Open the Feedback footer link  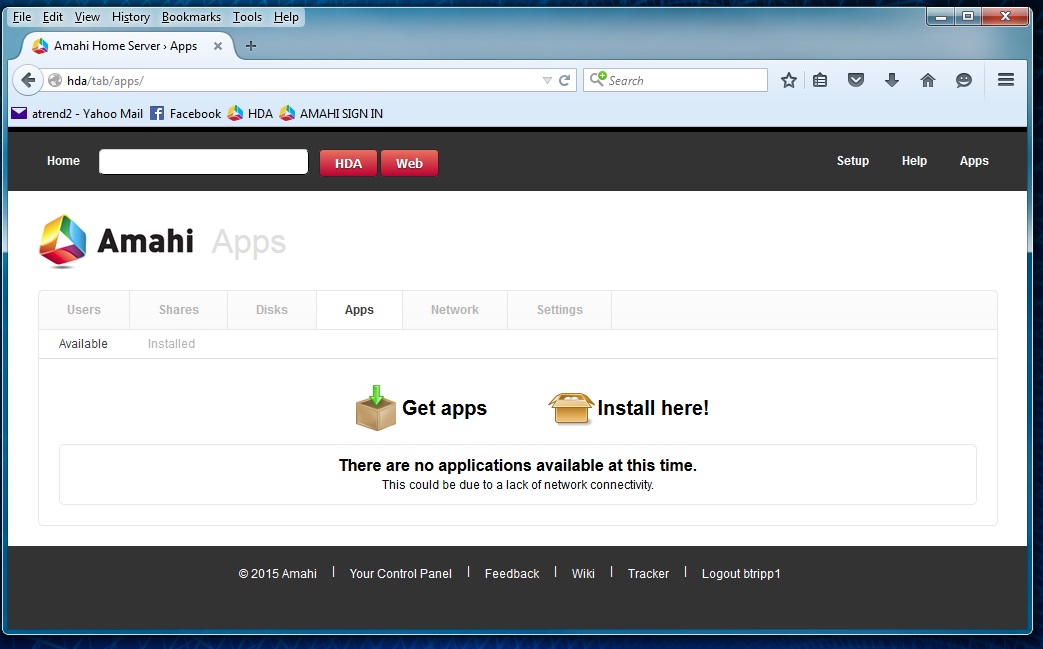pyautogui.click(x=512, y=574)
